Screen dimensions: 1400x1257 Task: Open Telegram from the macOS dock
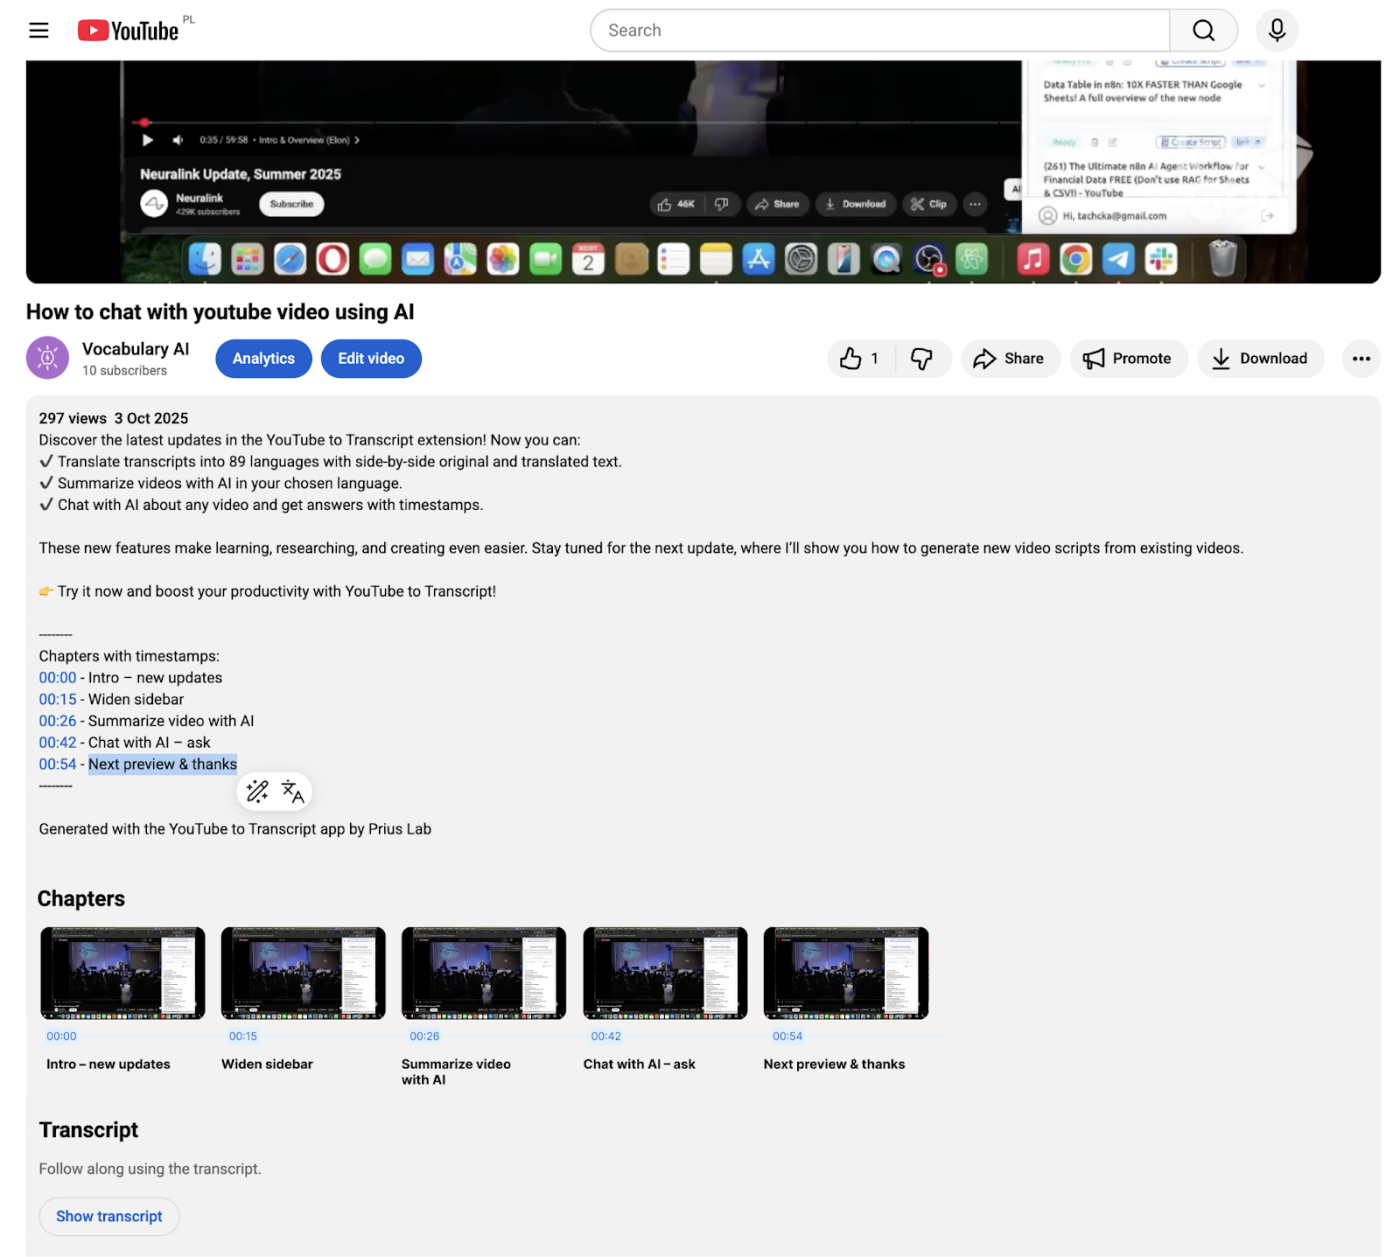(1117, 259)
